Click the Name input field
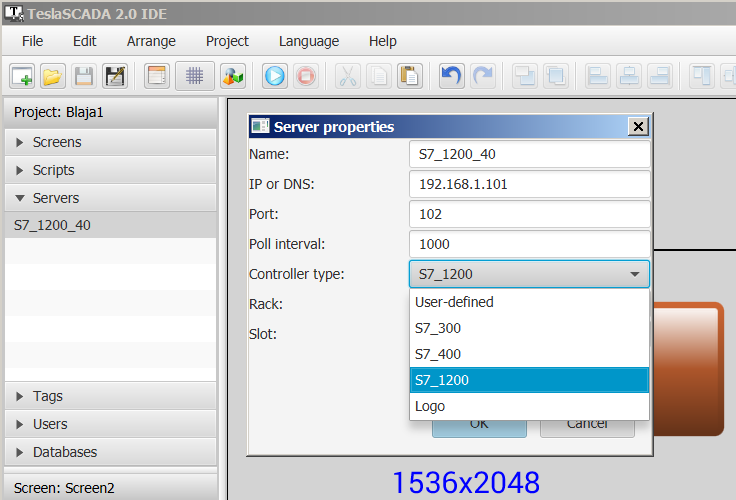Image resolution: width=736 pixels, height=500 pixels. [x=529, y=154]
